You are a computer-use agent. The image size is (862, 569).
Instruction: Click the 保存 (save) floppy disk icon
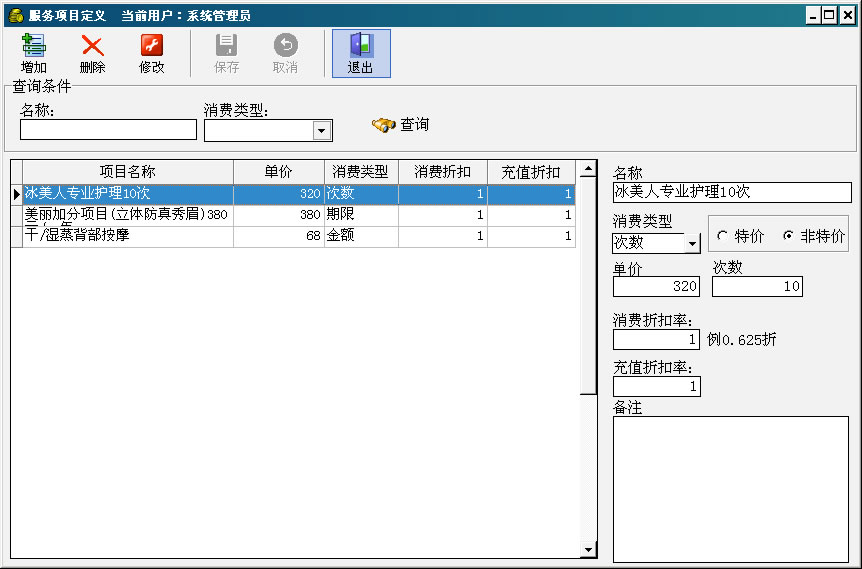click(x=226, y=46)
